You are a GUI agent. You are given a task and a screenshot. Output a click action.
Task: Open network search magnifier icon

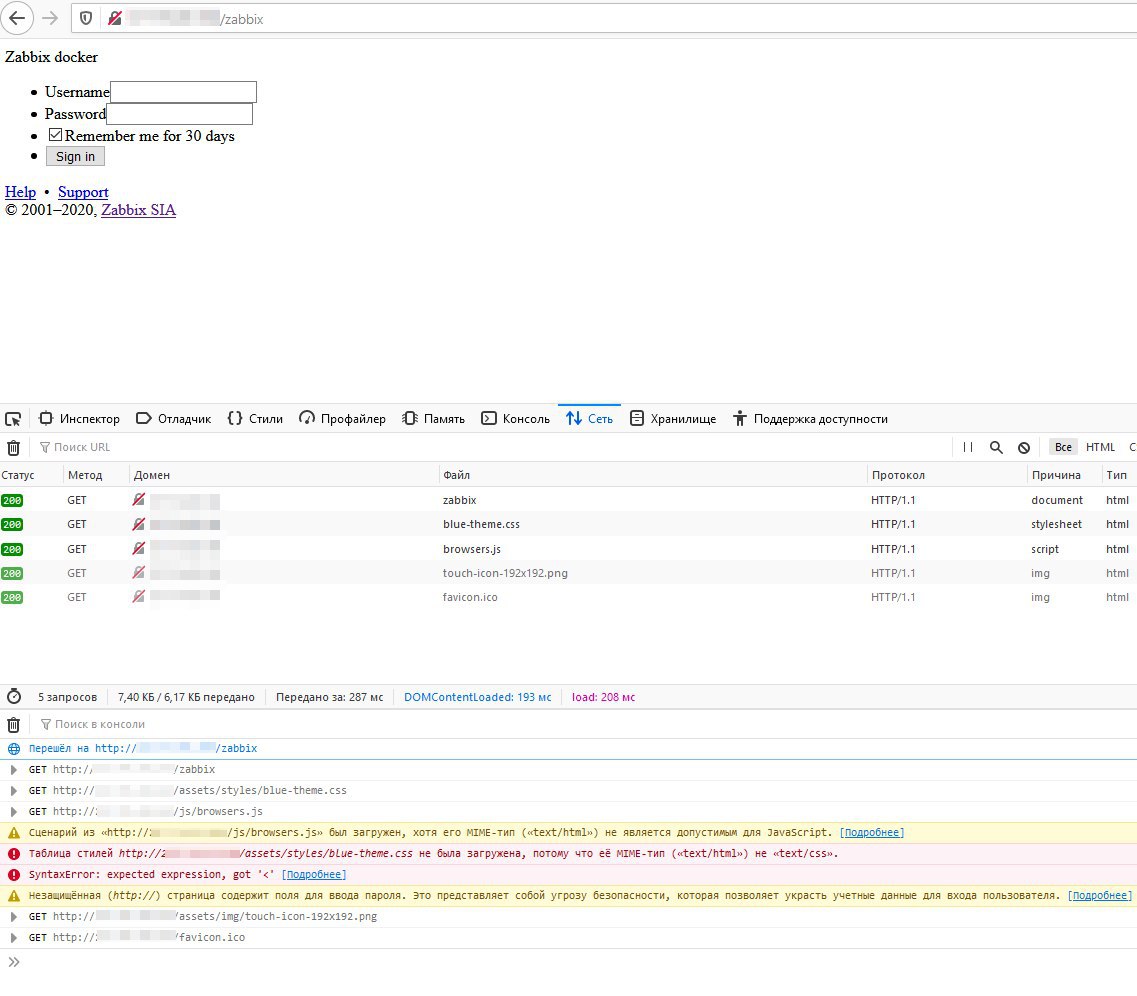pyautogui.click(x=996, y=447)
